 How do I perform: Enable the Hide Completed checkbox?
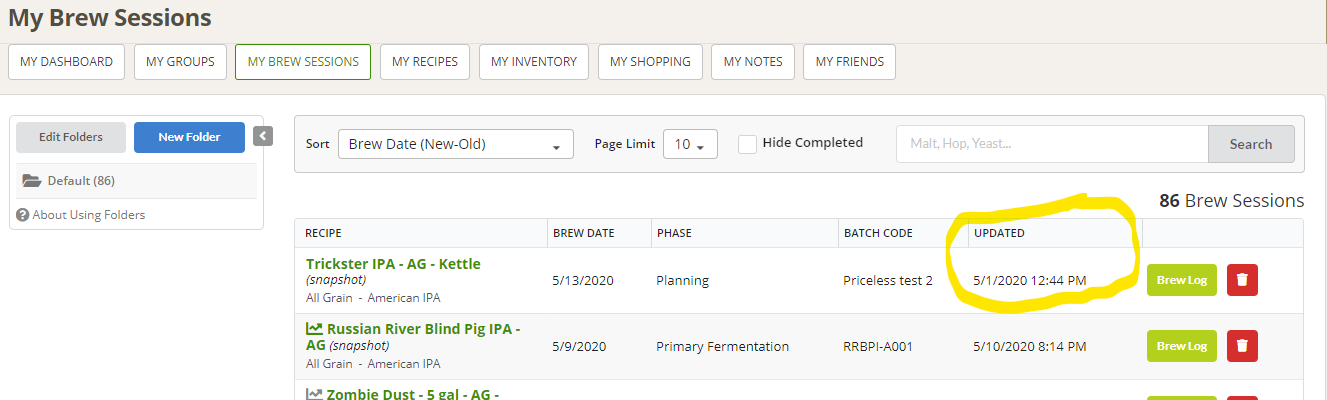(x=747, y=144)
